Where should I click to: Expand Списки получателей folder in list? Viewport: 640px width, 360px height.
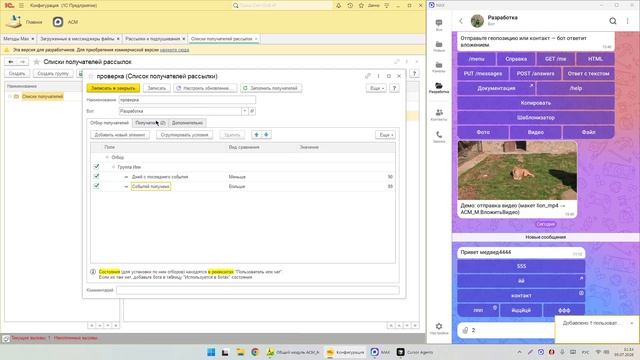click(10, 97)
